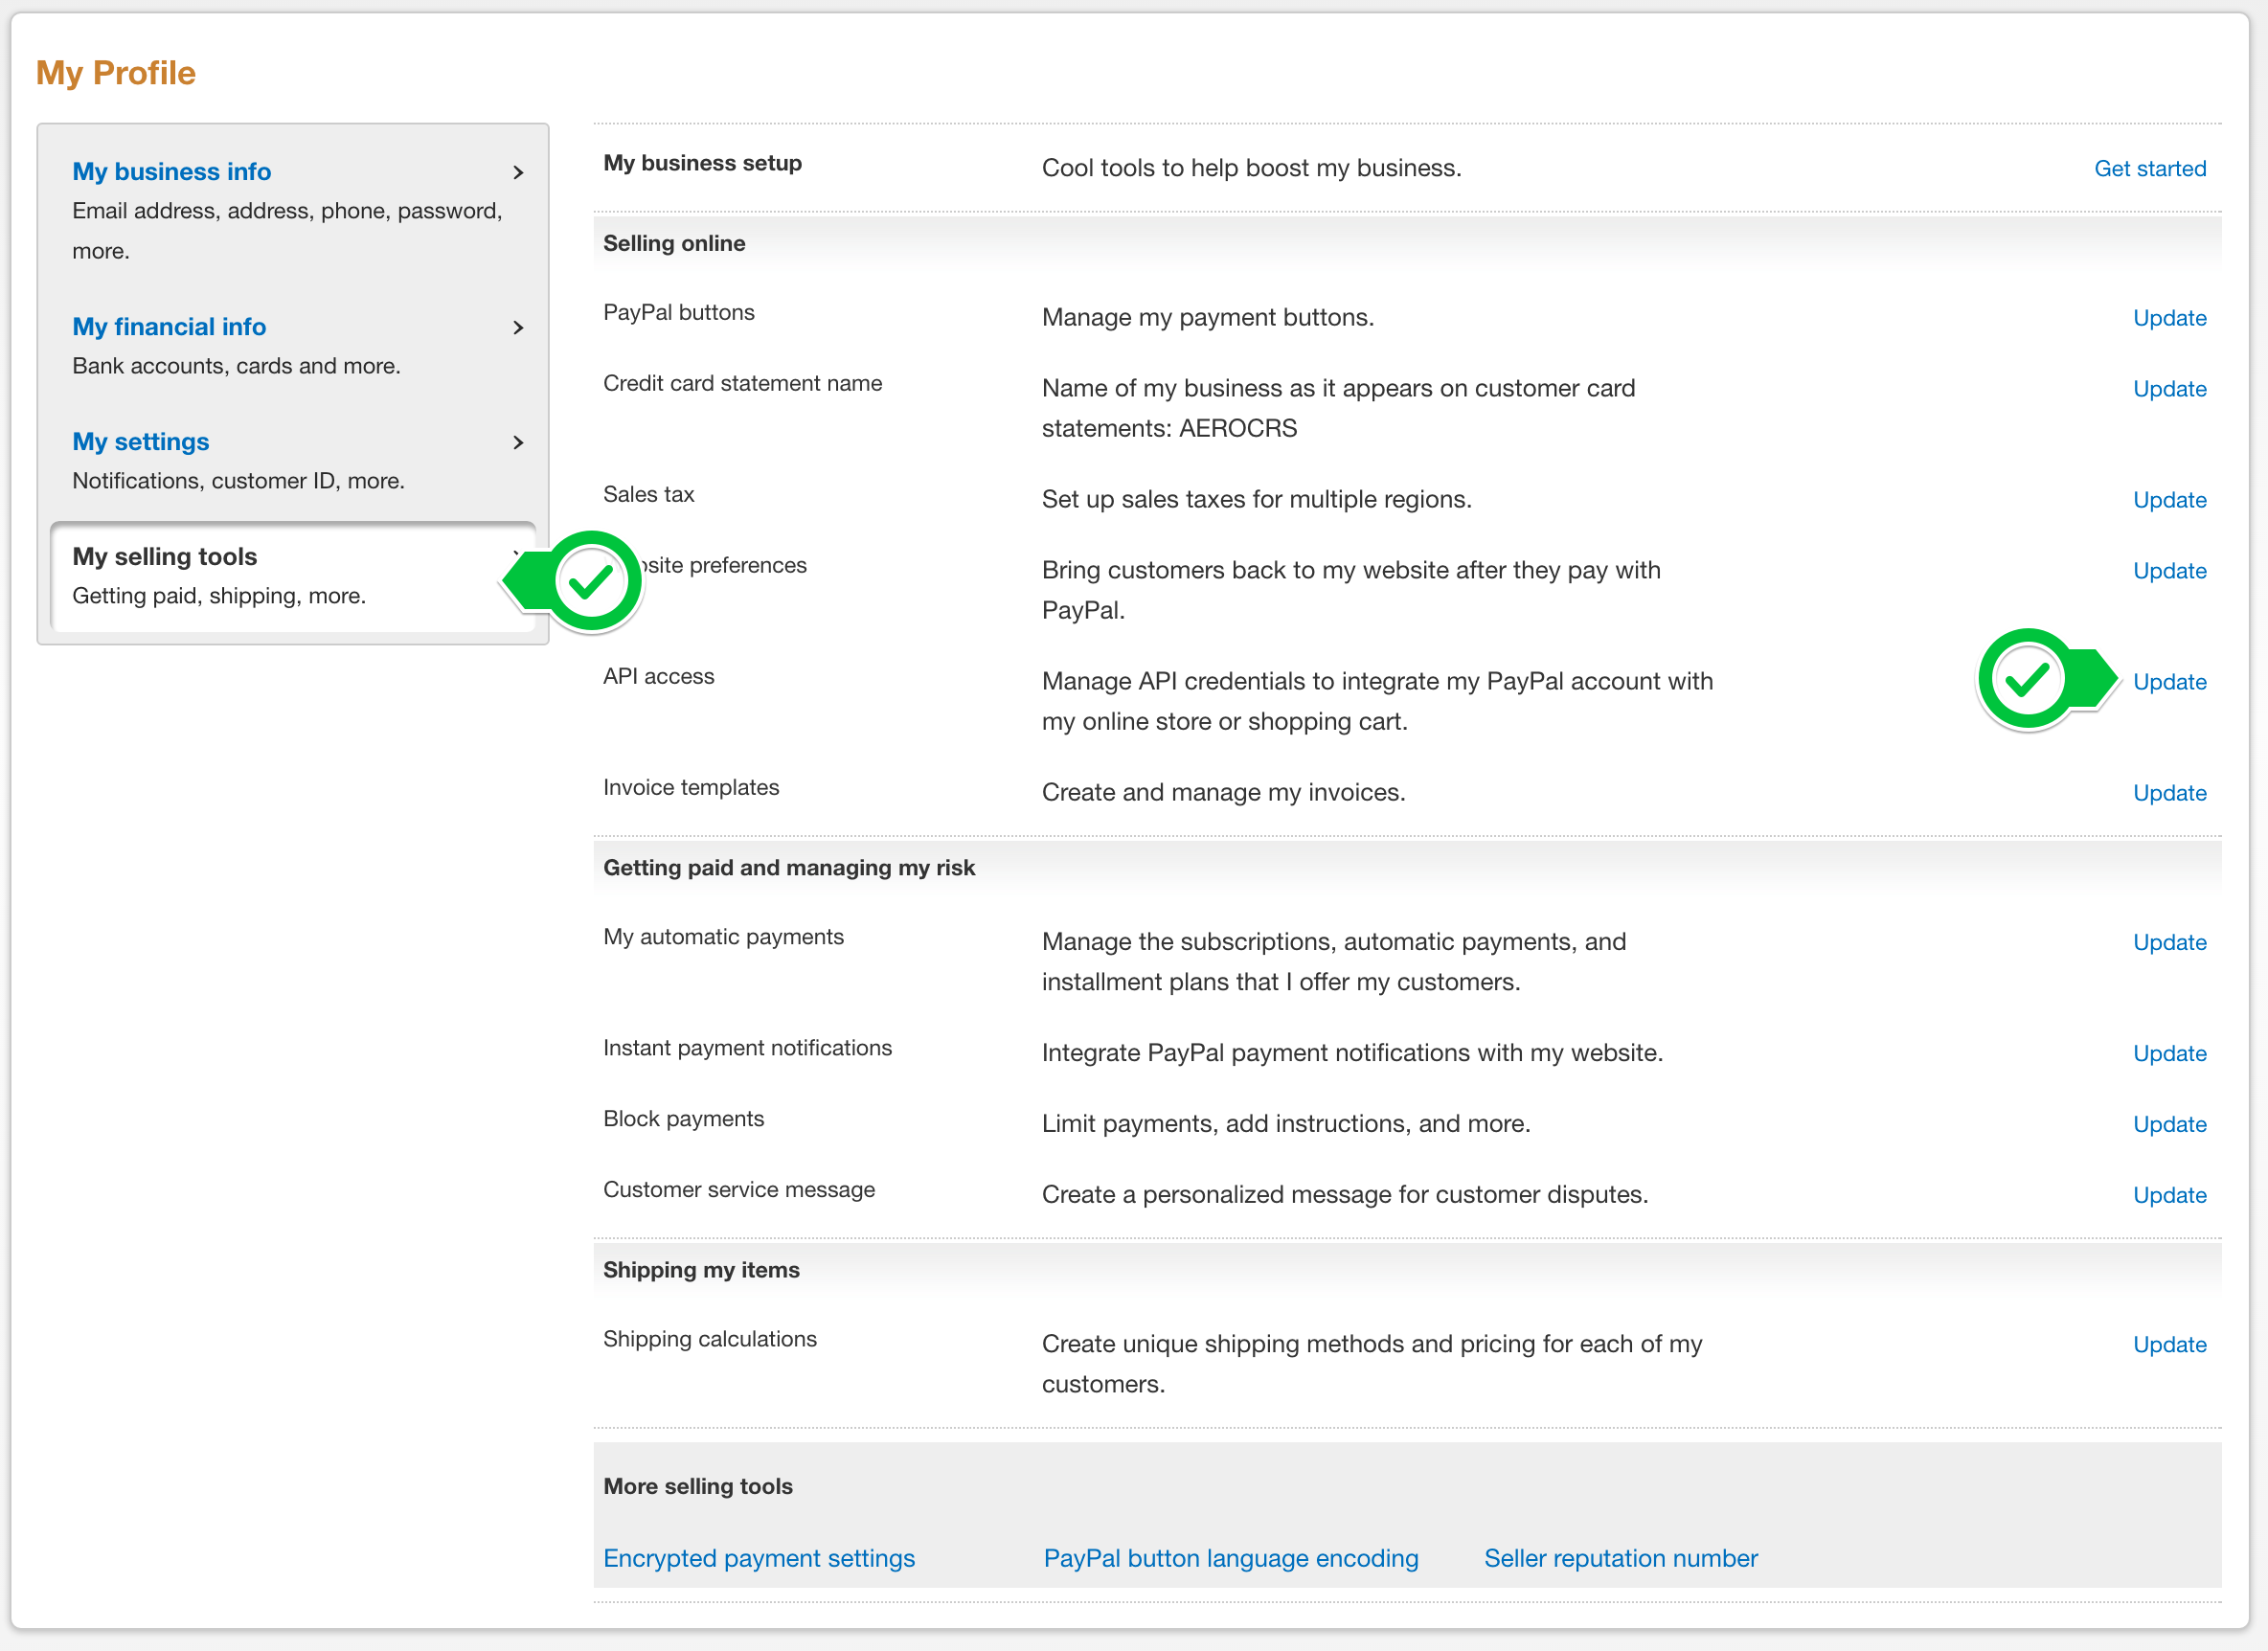The height and width of the screenshot is (1651, 2268).
Task: Open My settings section
Action: tap(141, 442)
